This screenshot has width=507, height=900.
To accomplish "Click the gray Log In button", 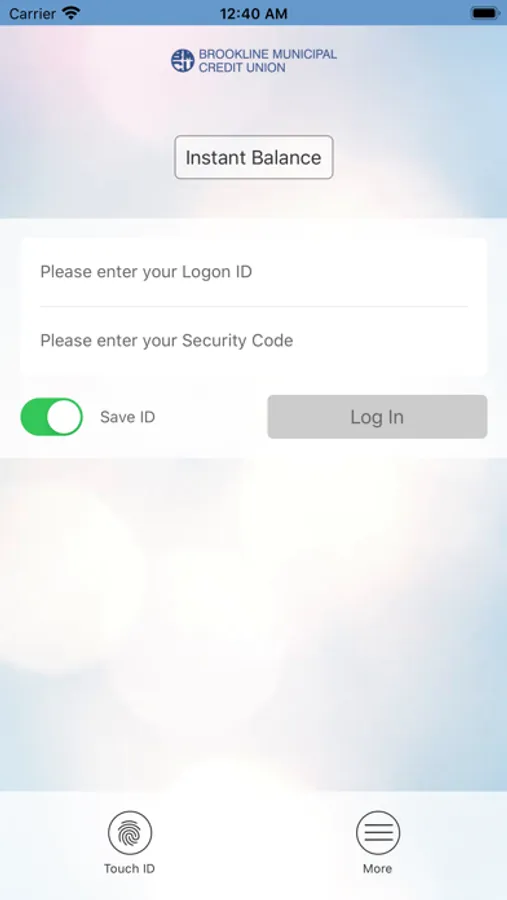I will pos(377,417).
